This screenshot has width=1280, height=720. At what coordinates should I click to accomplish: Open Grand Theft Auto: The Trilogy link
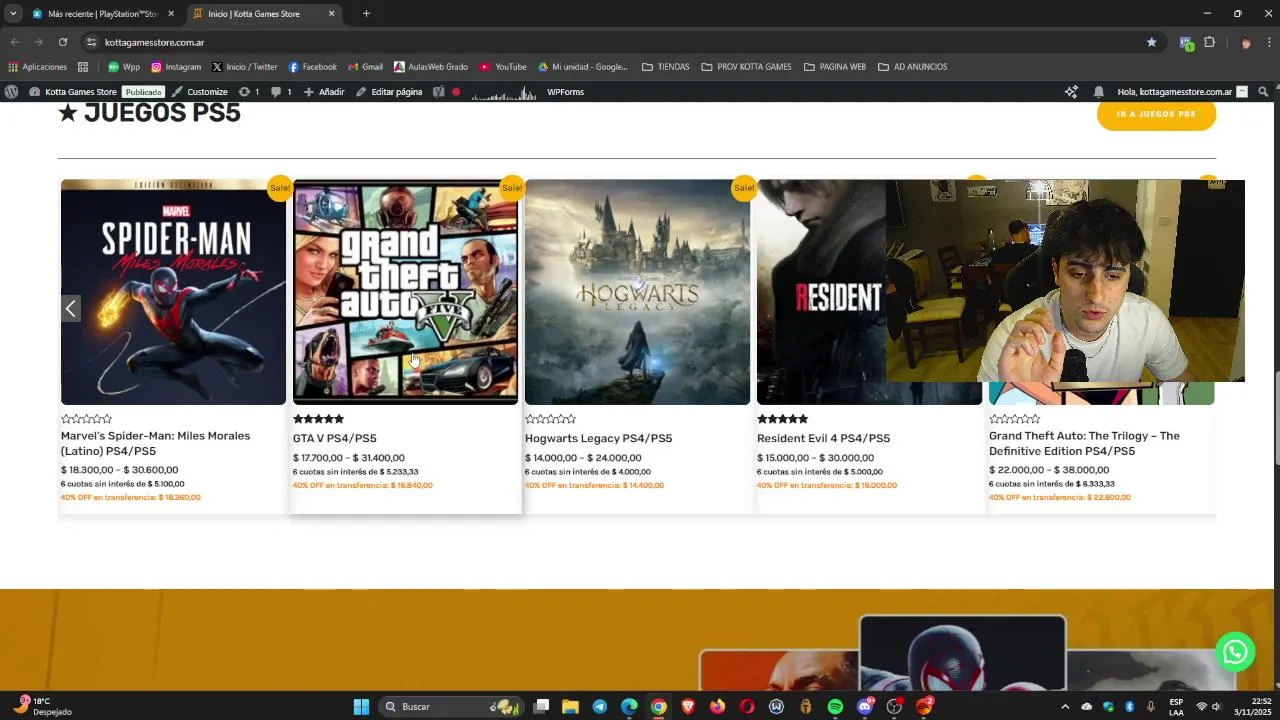pos(1084,443)
